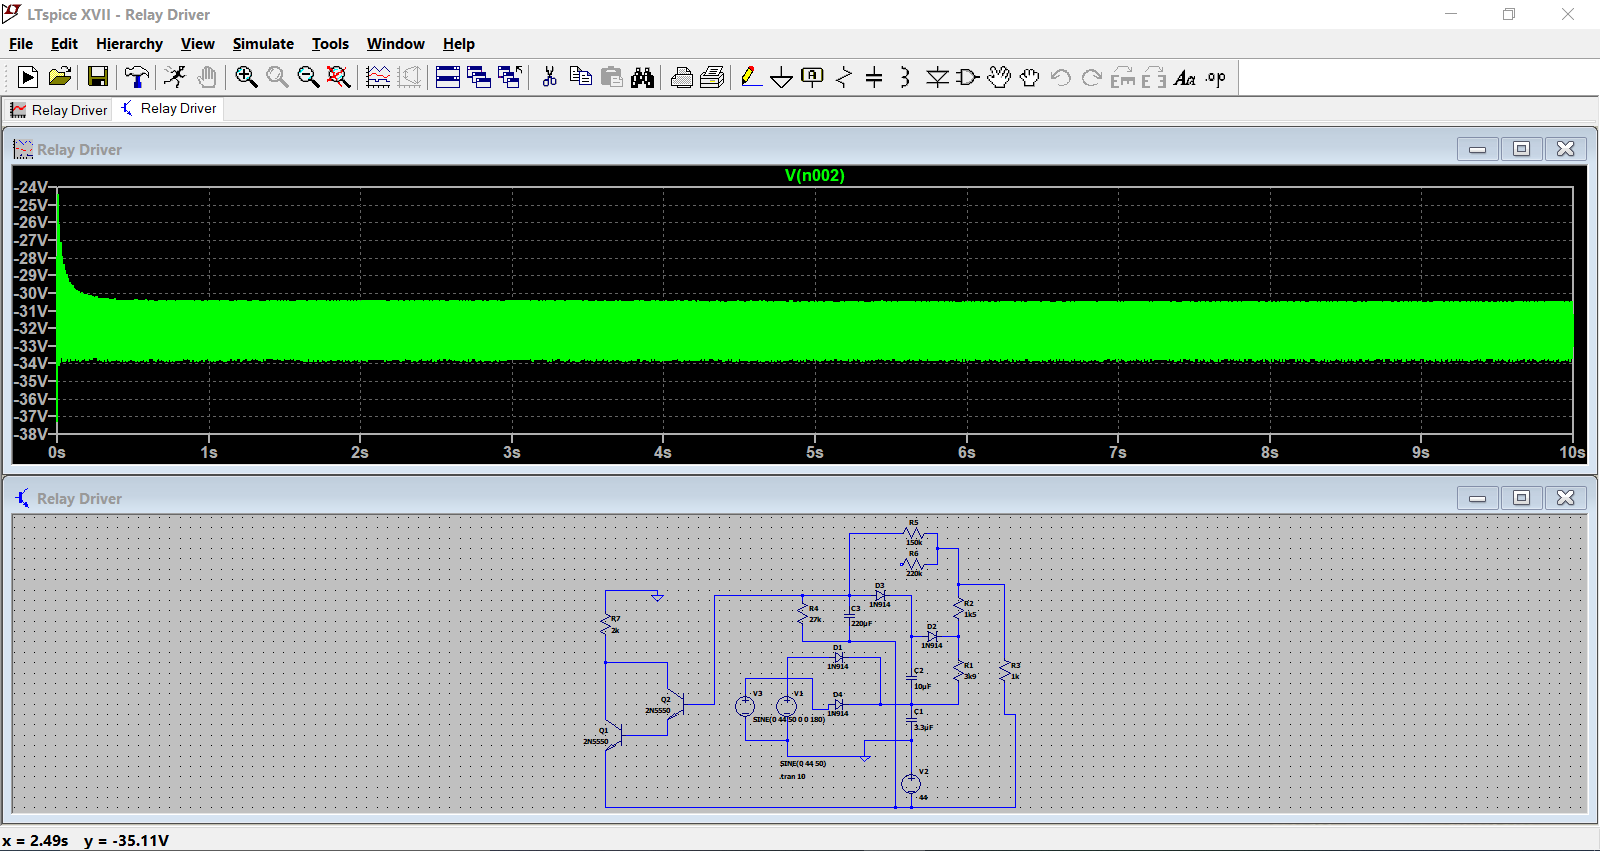This screenshot has width=1600, height=851.
Task: Select the Capacitor placement tool
Action: (874, 77)
